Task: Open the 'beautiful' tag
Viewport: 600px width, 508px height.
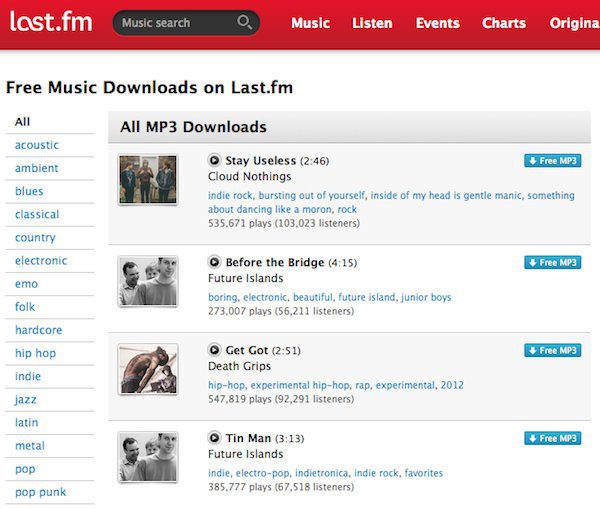Action: point(313,297)
